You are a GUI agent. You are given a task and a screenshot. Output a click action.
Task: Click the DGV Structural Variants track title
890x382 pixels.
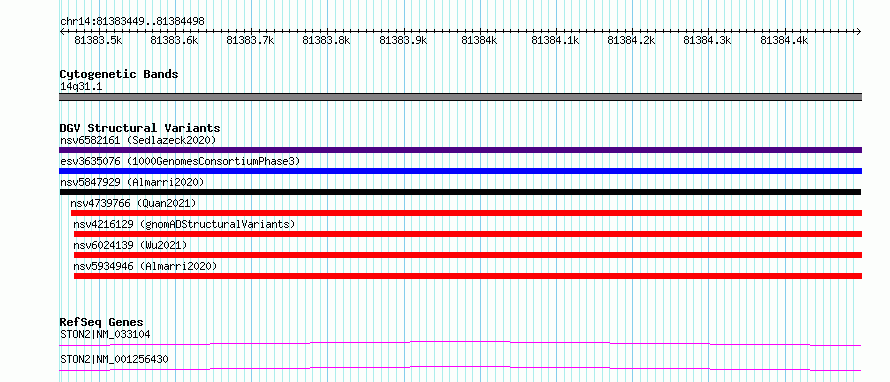coord(140,128)
